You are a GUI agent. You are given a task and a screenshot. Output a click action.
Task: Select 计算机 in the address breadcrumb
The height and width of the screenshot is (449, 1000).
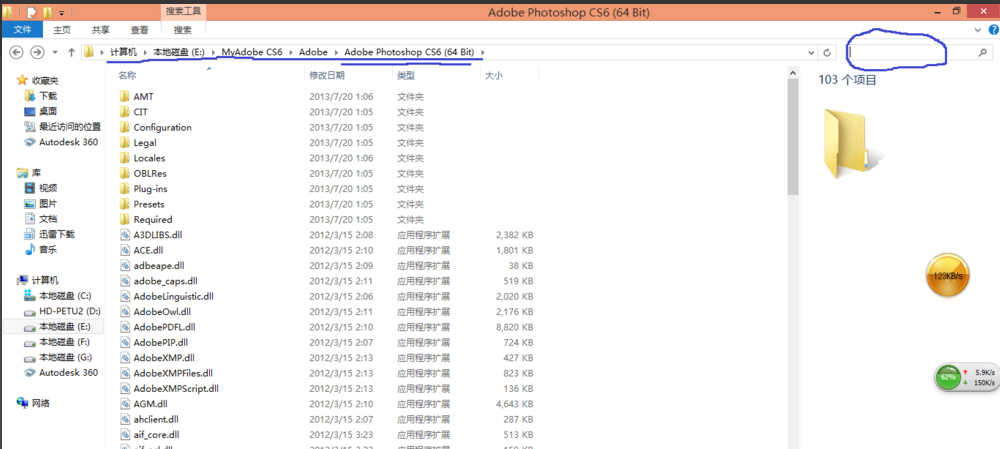pos(123,52)
